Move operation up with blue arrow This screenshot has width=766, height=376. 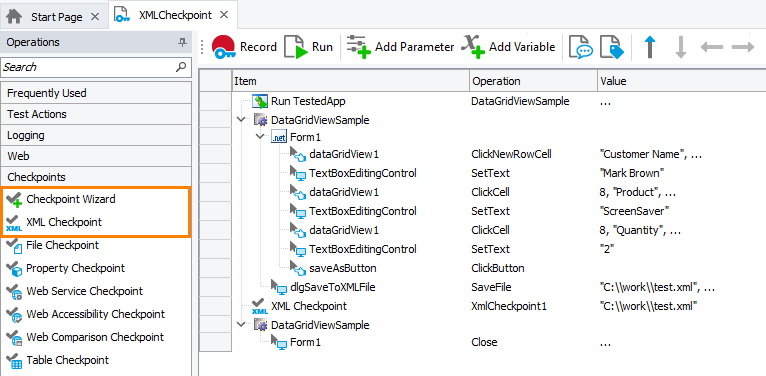coord(649,47)
